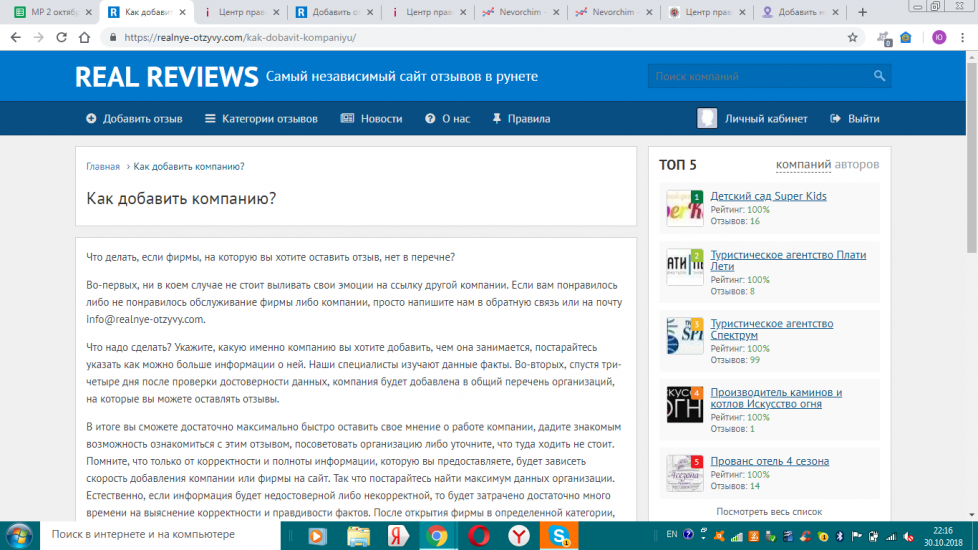Switch TOP 5 list to компаний
Image resolution: width=978 pixels, height=550 pixels.
coord(804,164)
